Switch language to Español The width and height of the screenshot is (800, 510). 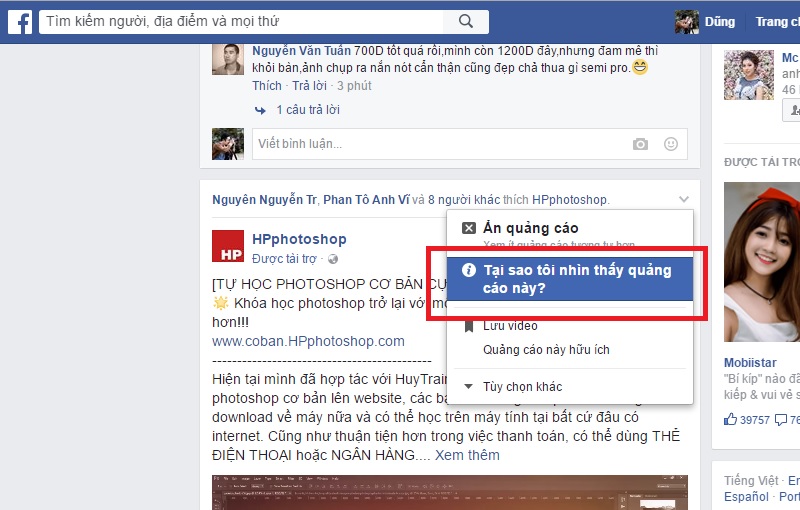tap(746, 497)
